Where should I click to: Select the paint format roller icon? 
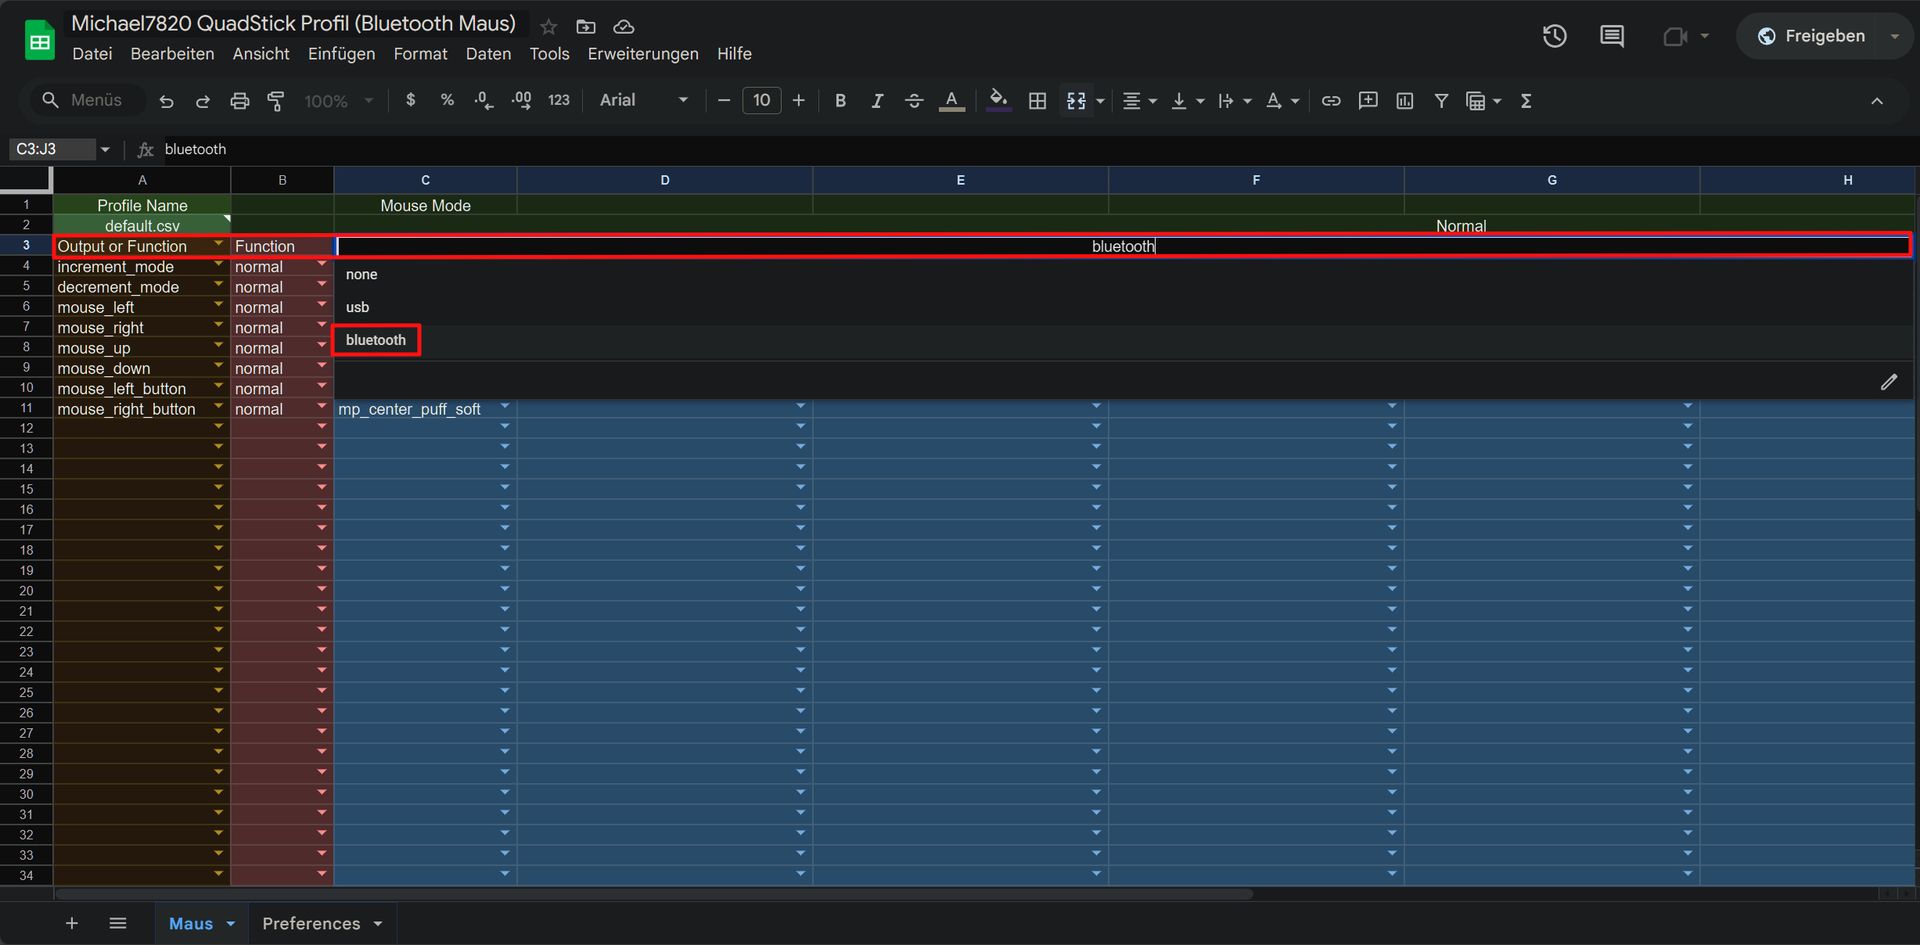276,101
